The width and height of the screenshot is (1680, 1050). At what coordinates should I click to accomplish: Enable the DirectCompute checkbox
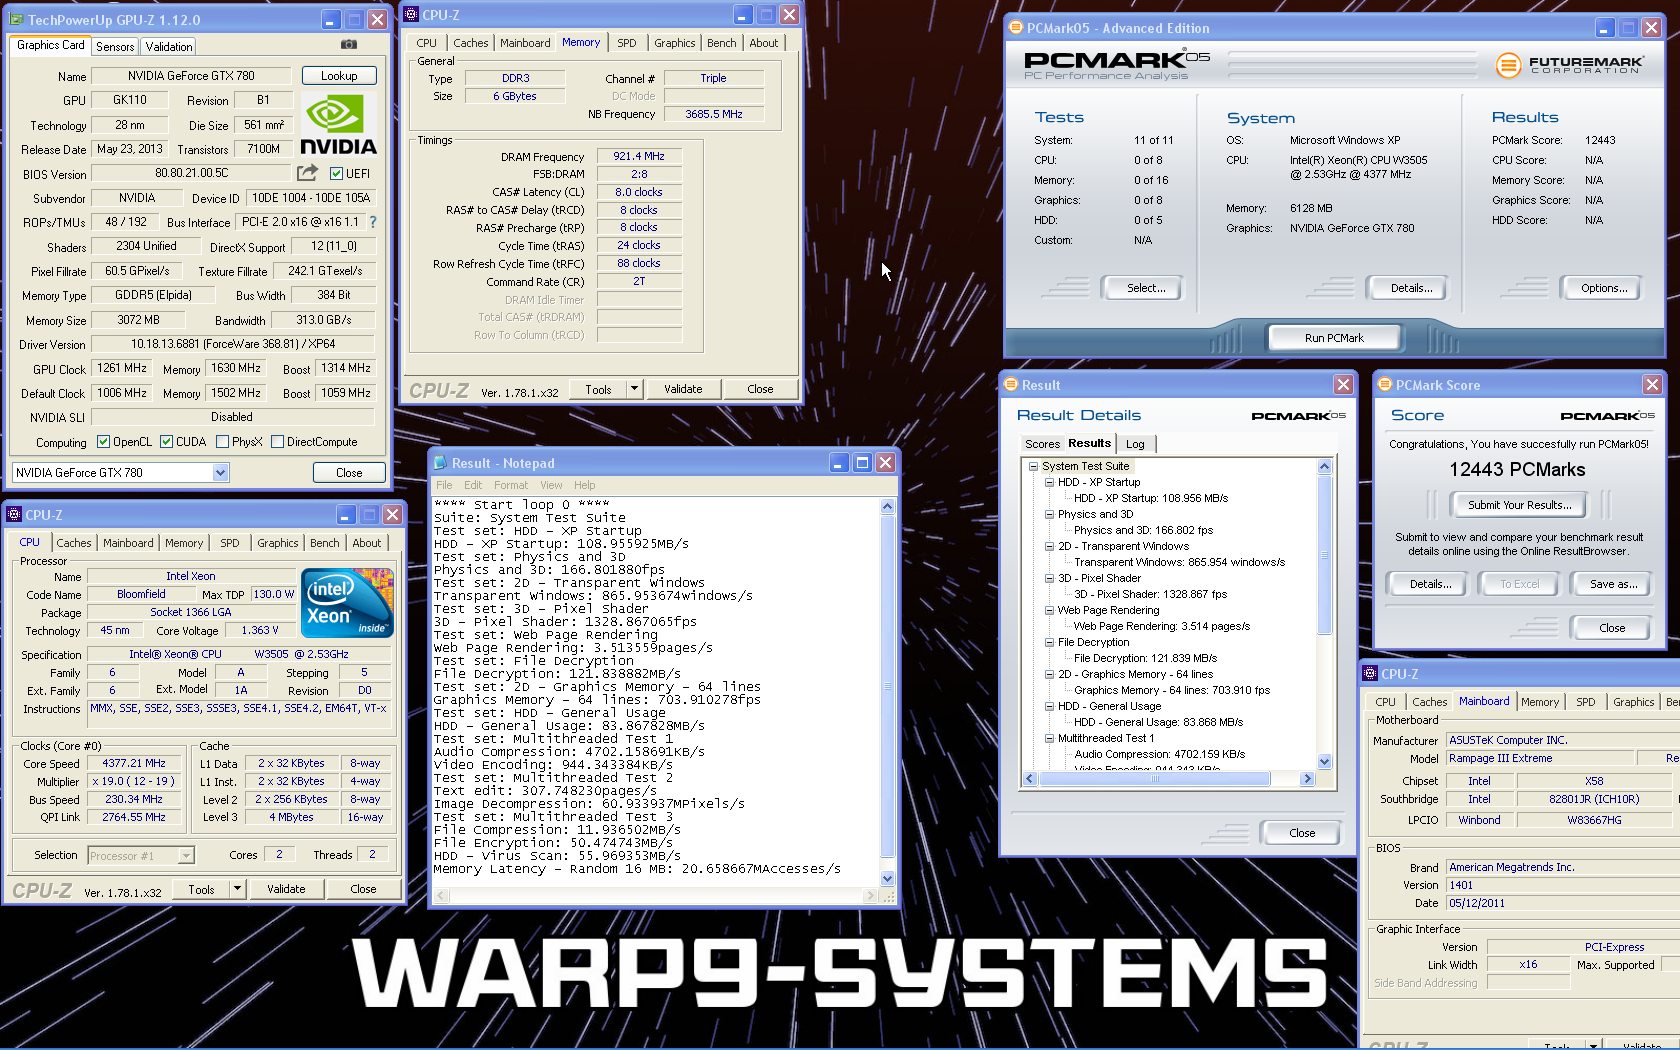coord(277,442)
